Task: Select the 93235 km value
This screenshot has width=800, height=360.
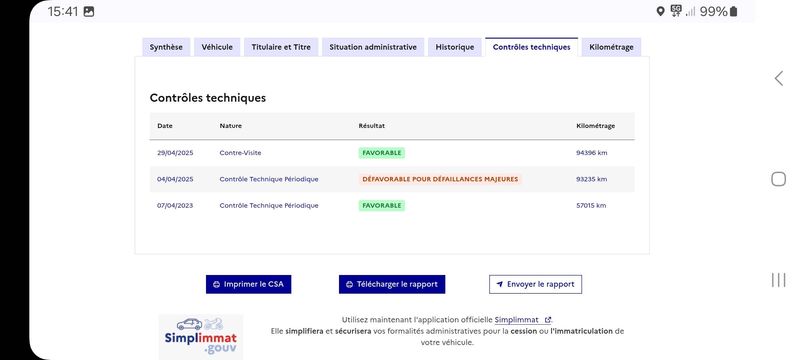Action: [591, 179]
